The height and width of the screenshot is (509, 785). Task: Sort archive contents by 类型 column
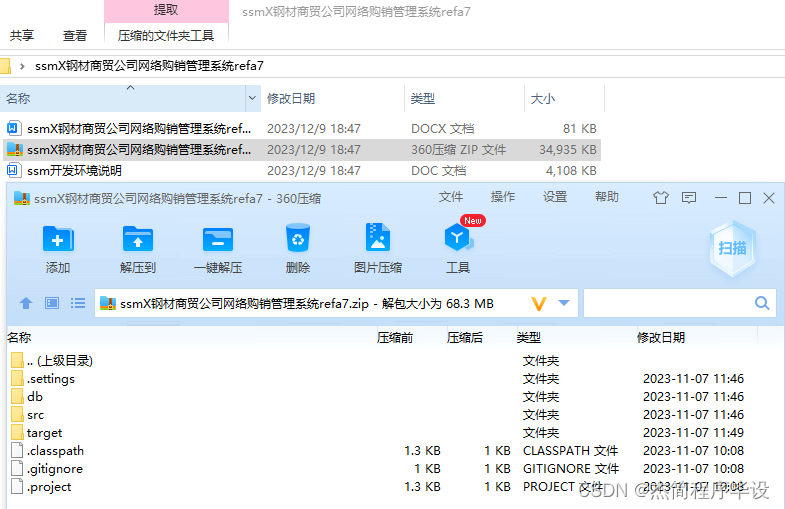(x=529, y=338)
